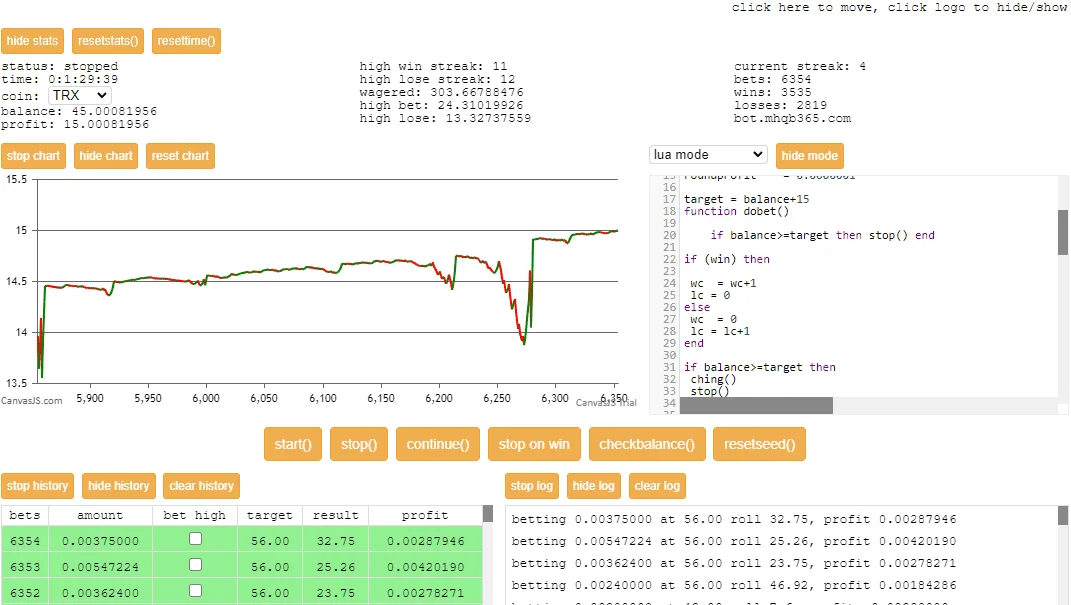This screenshot has height=605, width=1071.
Task: Clear the bet history
Action: pos(201,486)
